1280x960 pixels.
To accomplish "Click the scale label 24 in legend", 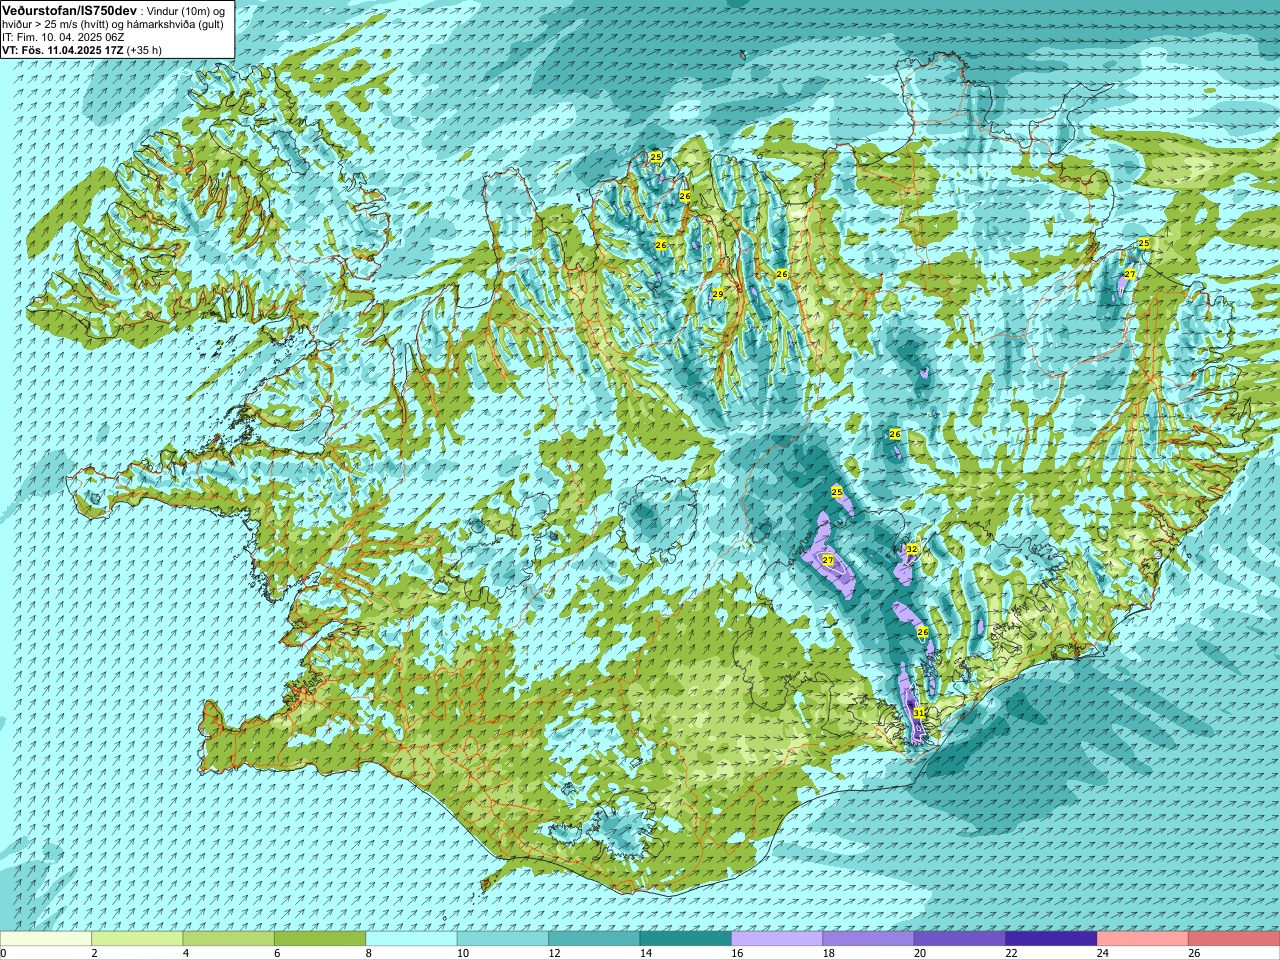I will click(x=1101, y=953).
